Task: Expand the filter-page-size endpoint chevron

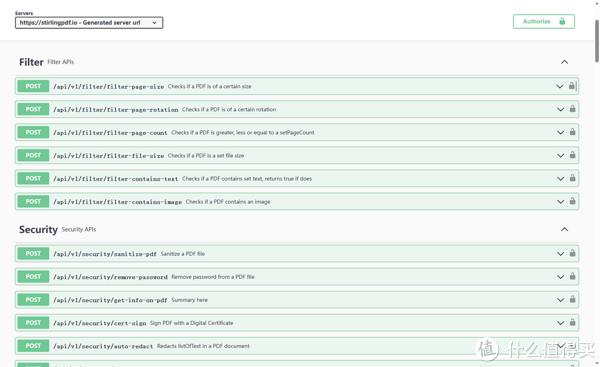Action: coord(560,86)
